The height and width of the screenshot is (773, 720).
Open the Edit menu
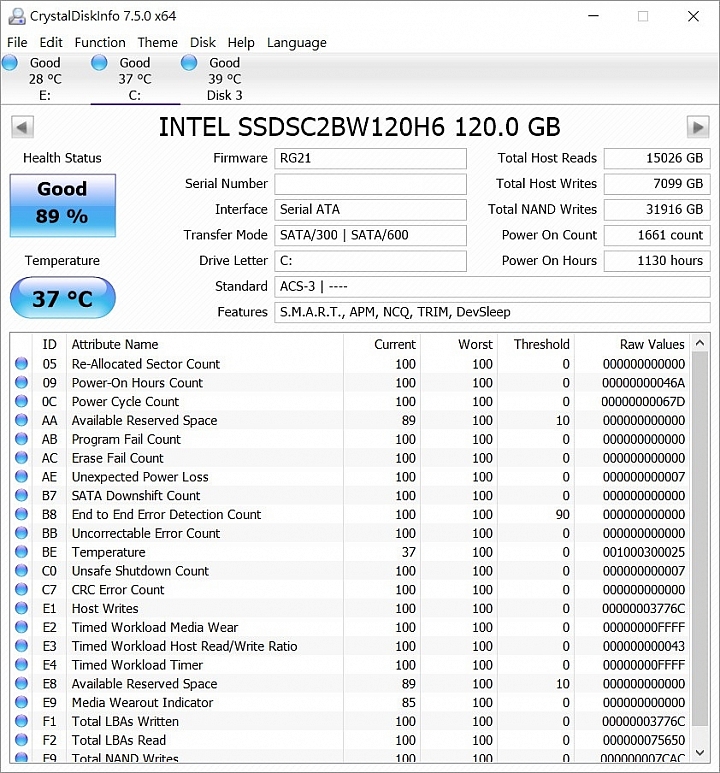51,42
